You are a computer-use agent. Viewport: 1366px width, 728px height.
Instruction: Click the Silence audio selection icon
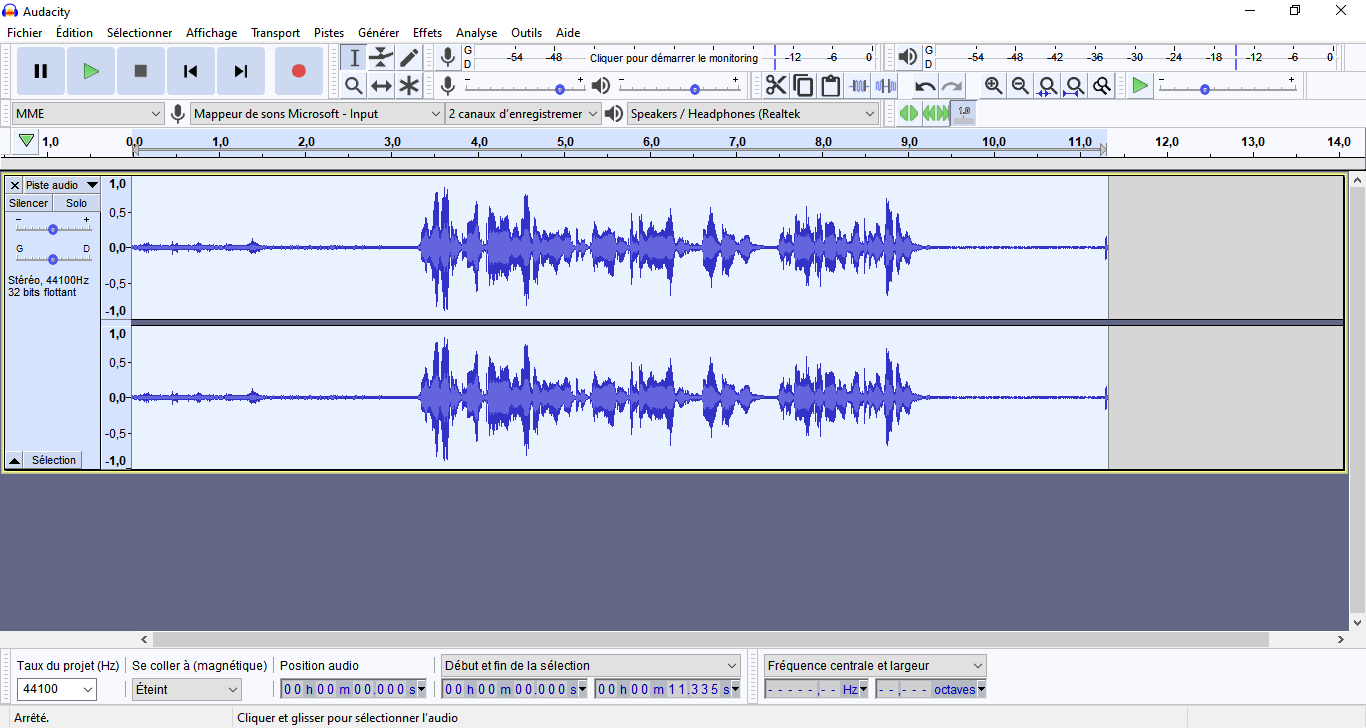[x=885, y=86]
